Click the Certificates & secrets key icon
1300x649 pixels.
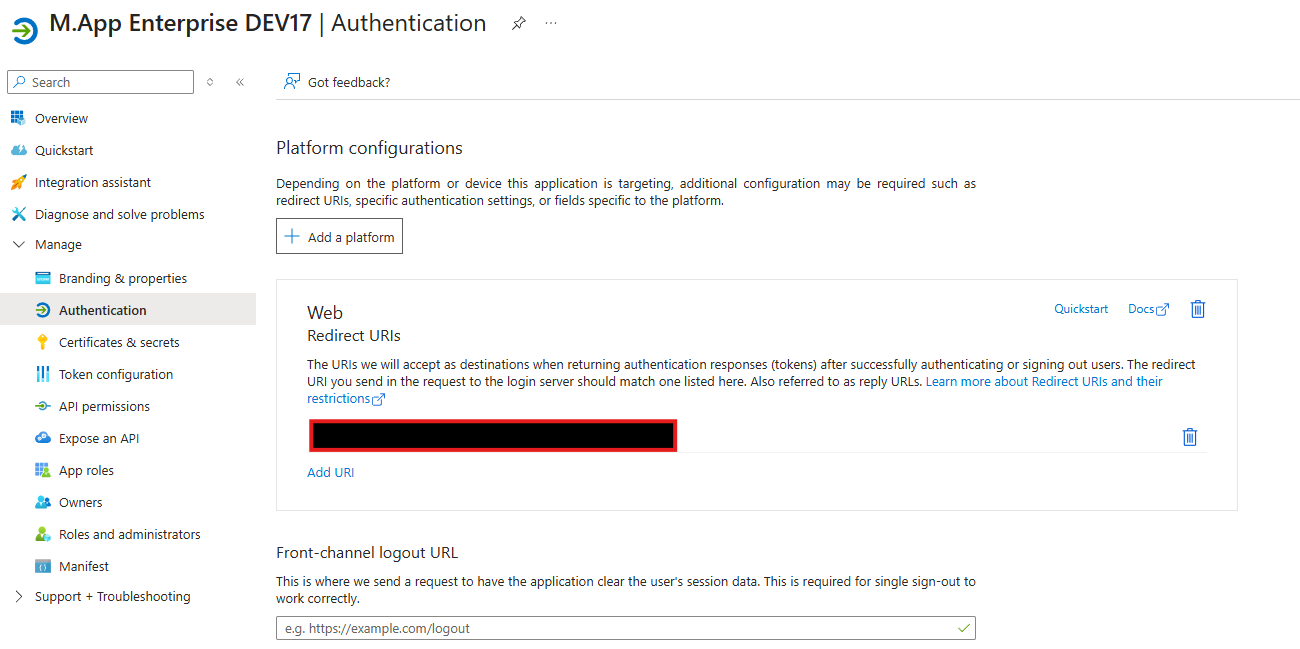point(42,342)
